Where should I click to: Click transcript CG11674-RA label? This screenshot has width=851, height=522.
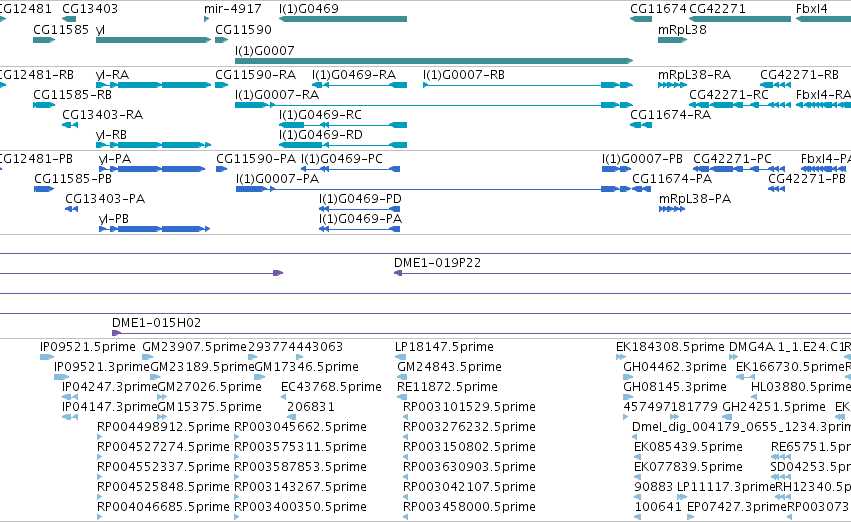coord(670,115)
